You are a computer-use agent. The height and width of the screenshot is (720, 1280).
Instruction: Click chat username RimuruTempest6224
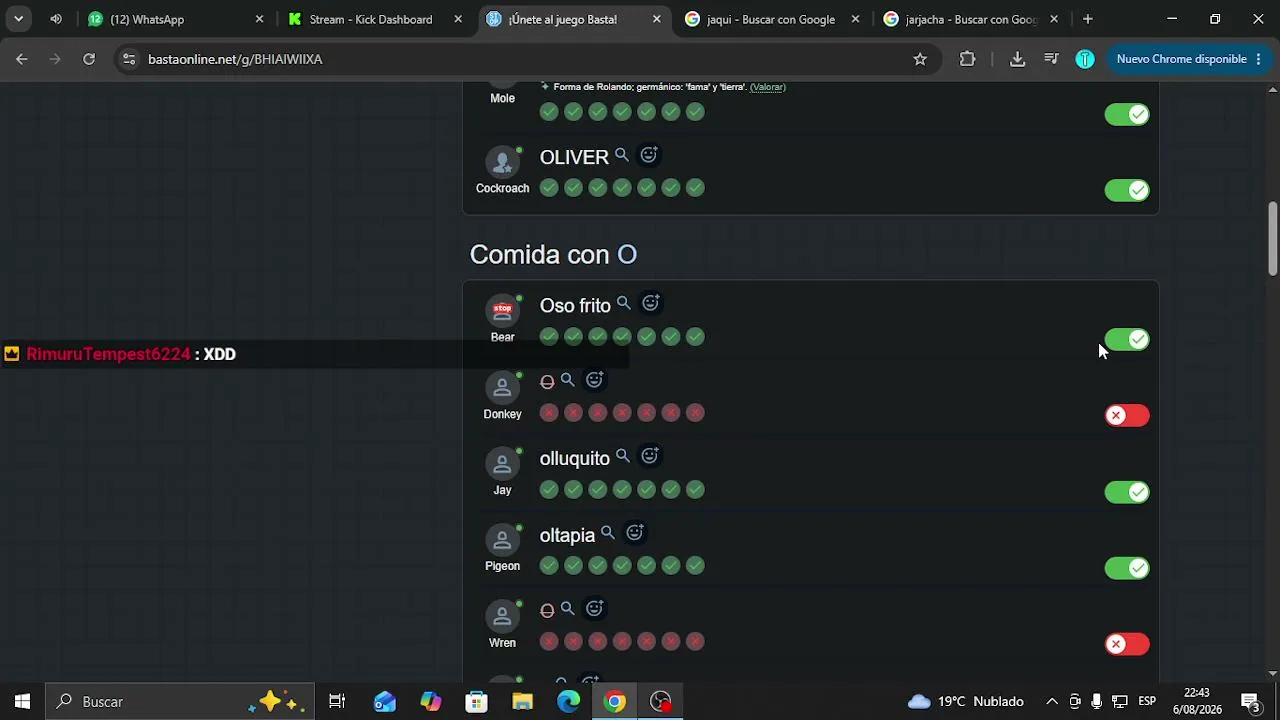[108, 354]
